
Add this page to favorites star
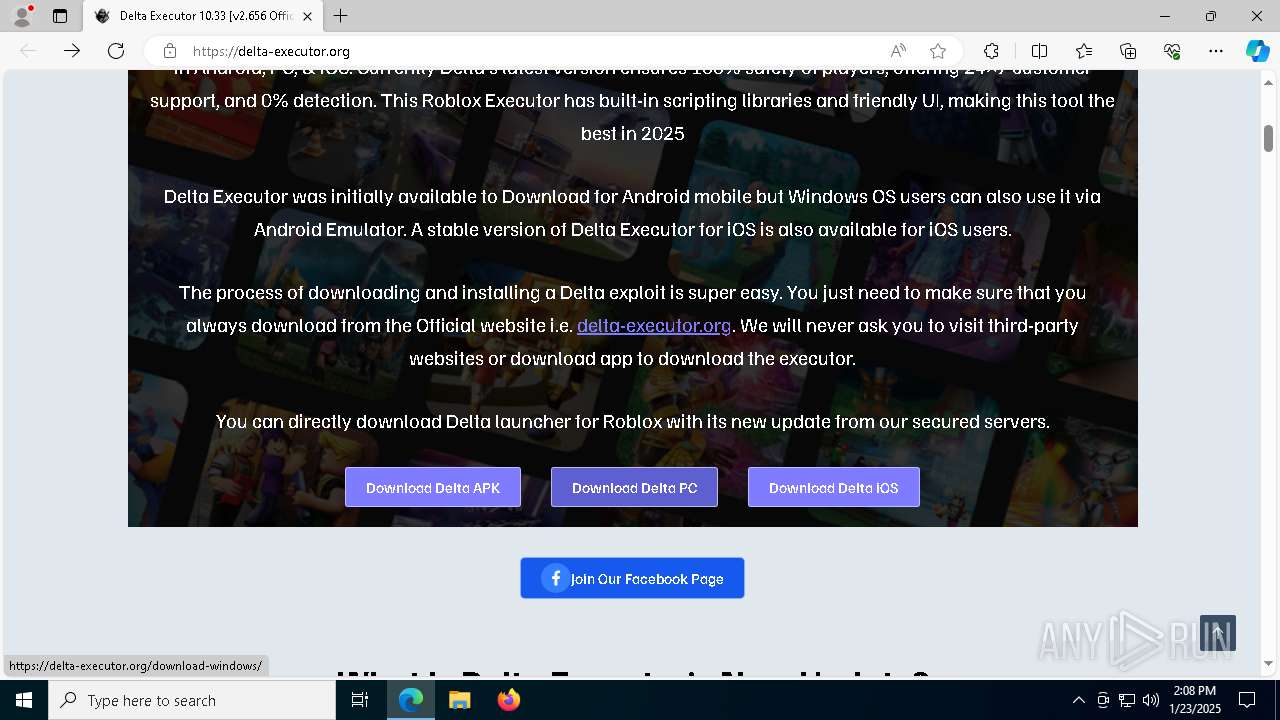click(937, 51)
